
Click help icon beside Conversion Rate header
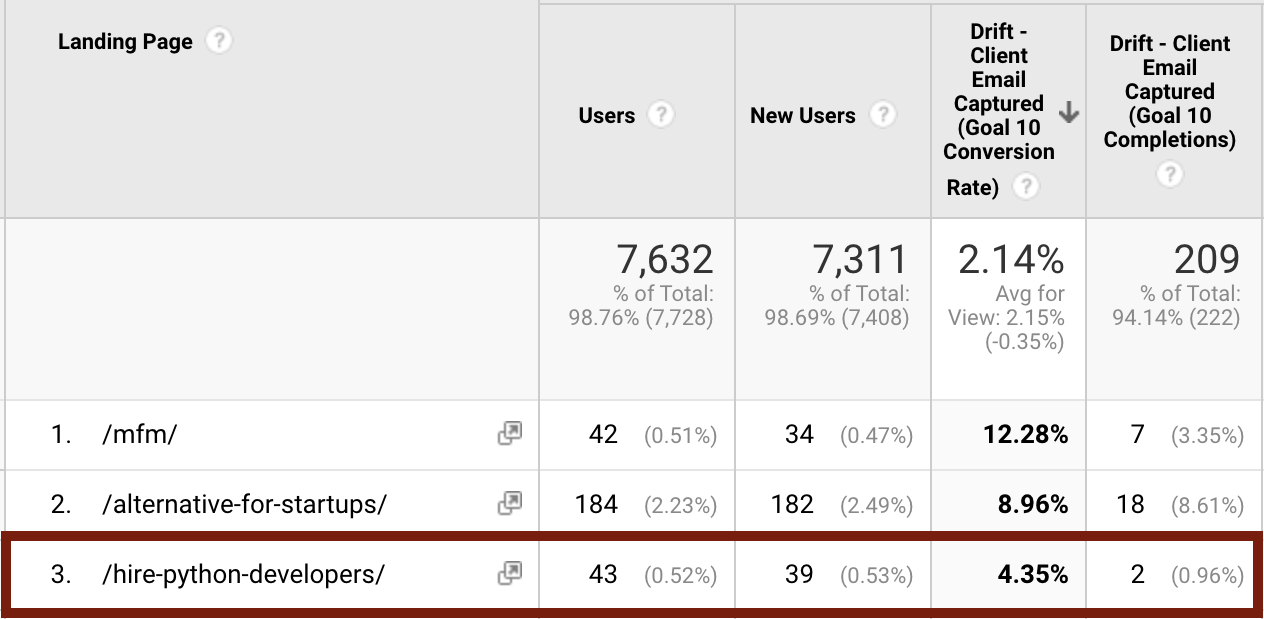[x=1026, y=186]
